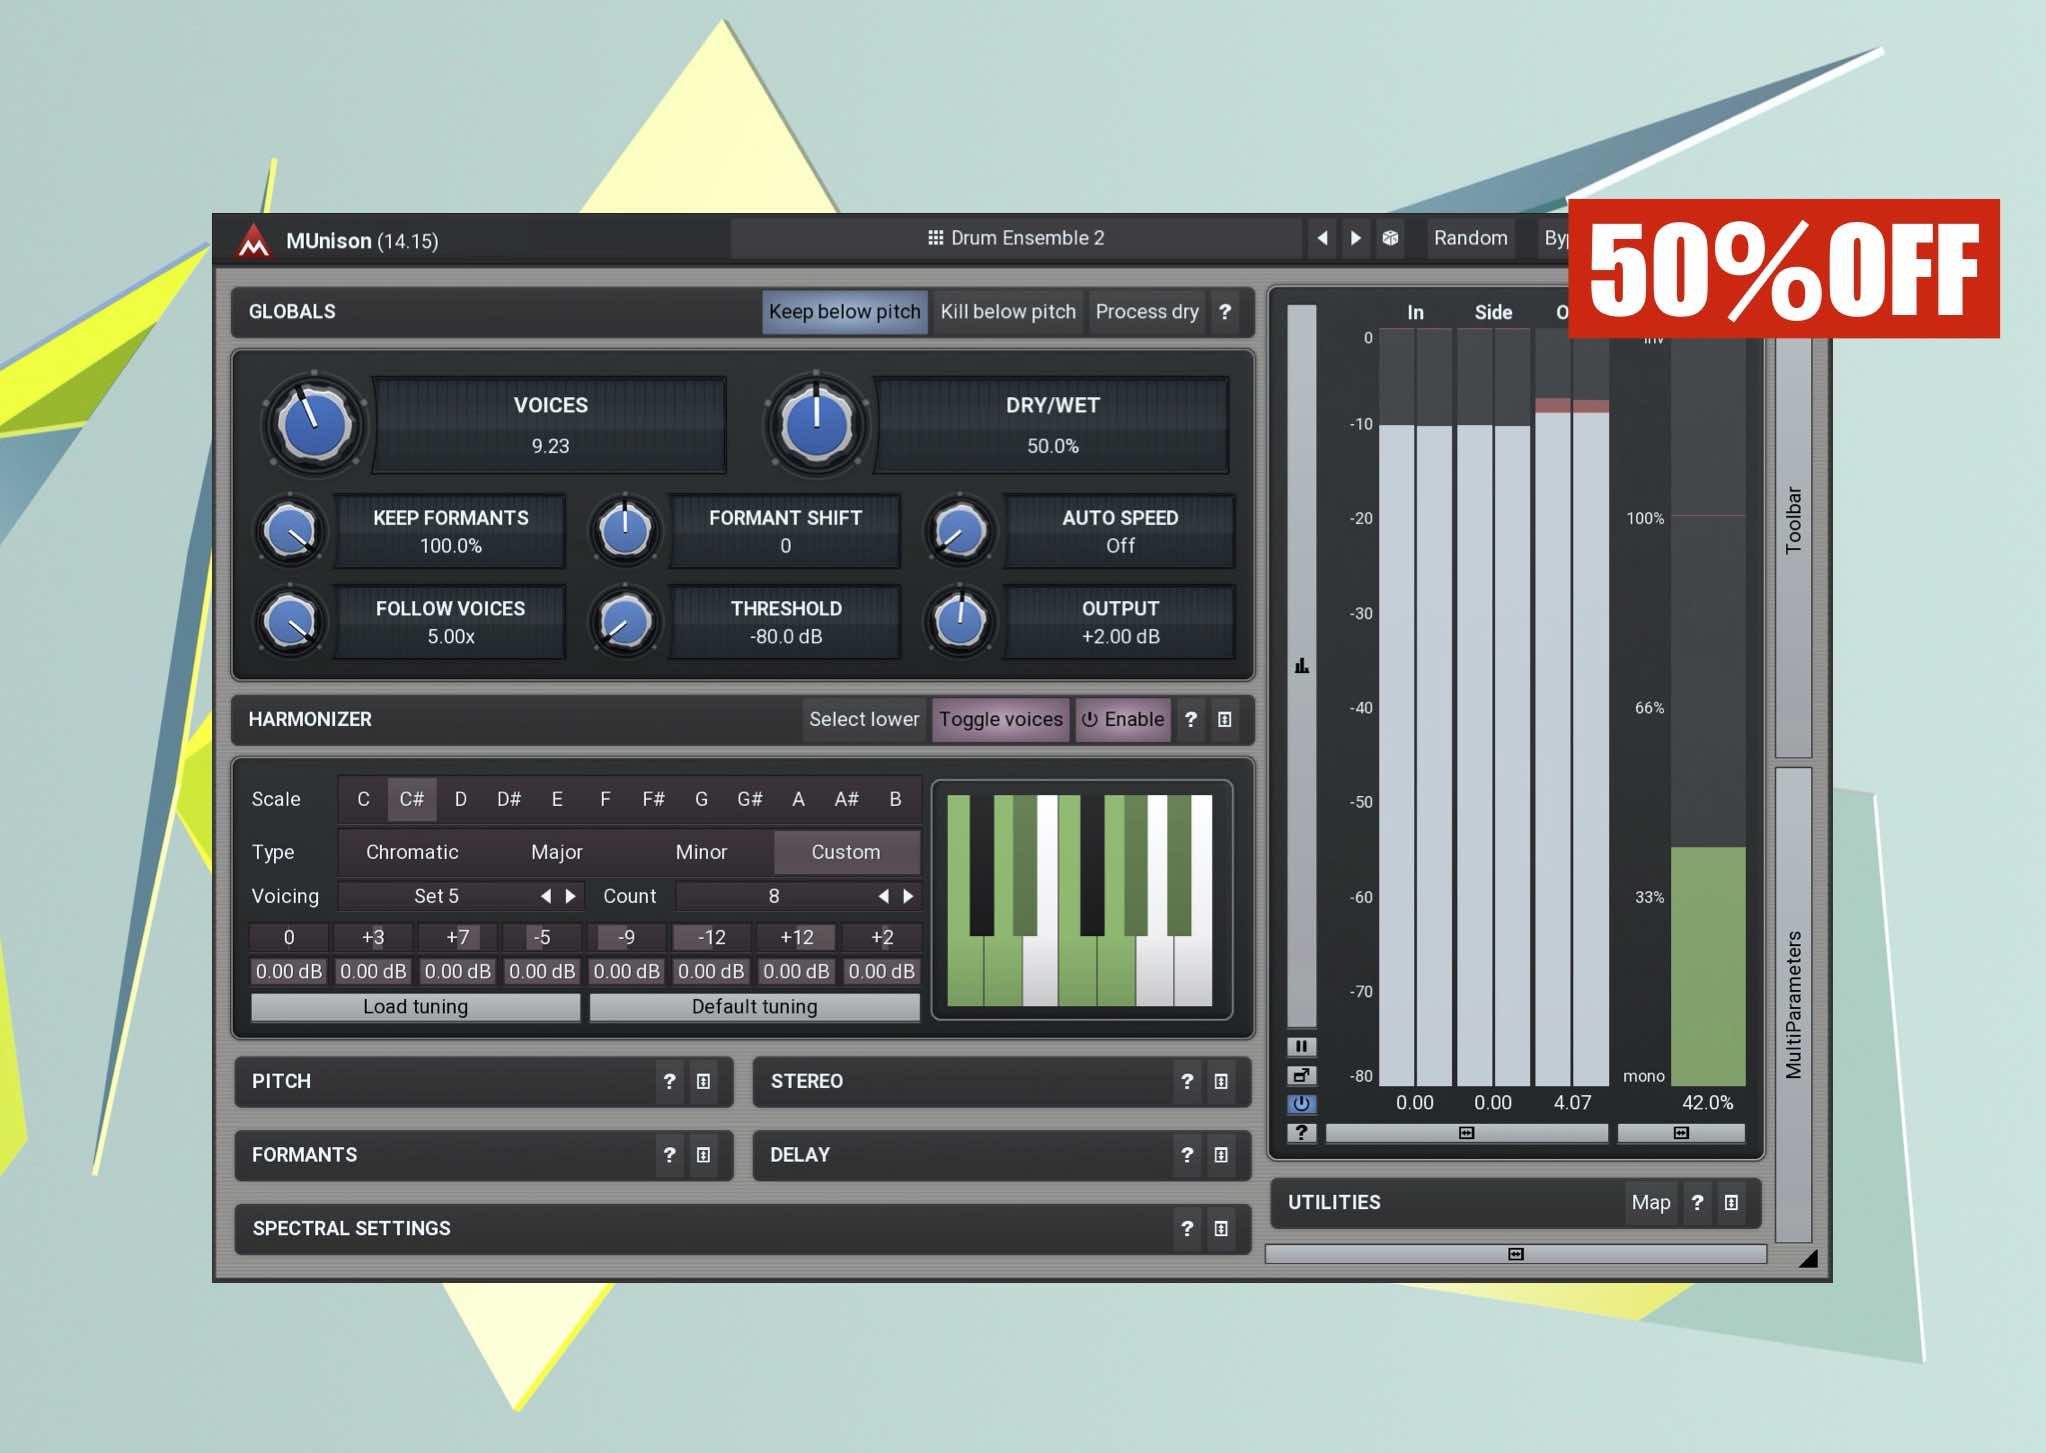This screenshot has width=2046, height=1453.
Task: Click the Harmonizer preset grid icon
Action: (1224, 719)
